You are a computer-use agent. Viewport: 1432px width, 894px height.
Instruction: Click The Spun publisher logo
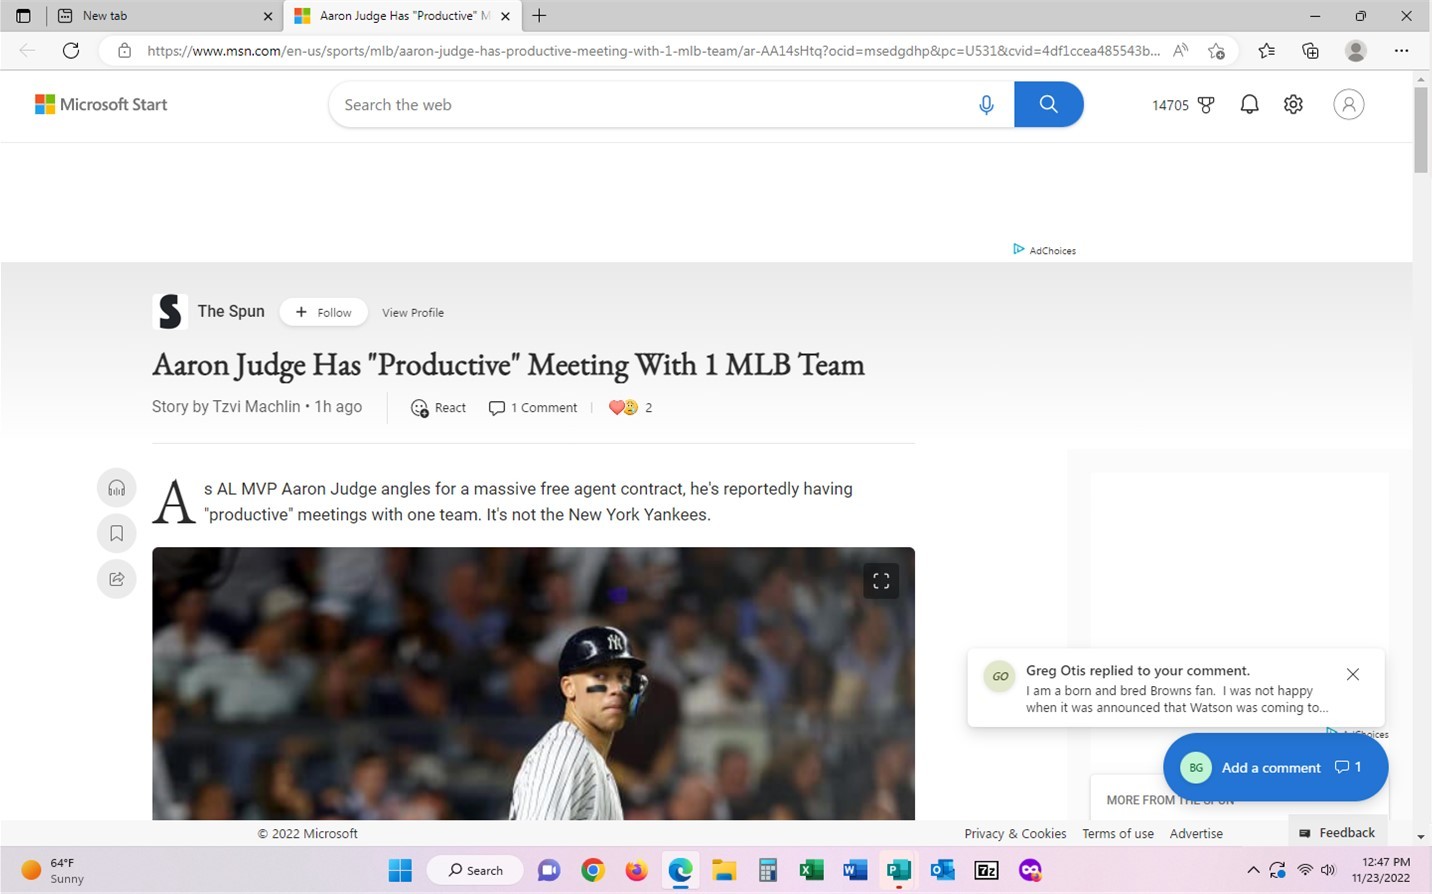pos(170,312)
